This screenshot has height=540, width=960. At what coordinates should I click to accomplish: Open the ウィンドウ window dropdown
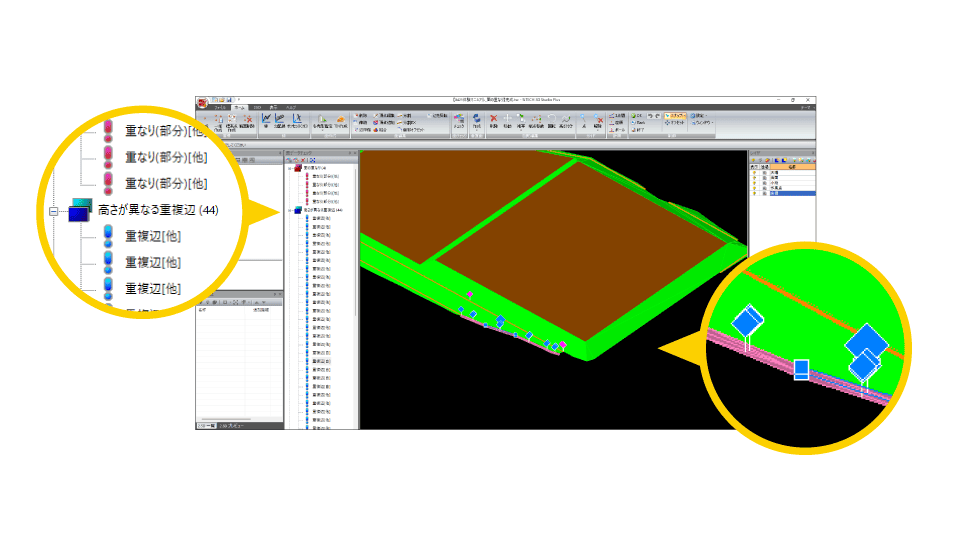703,122
